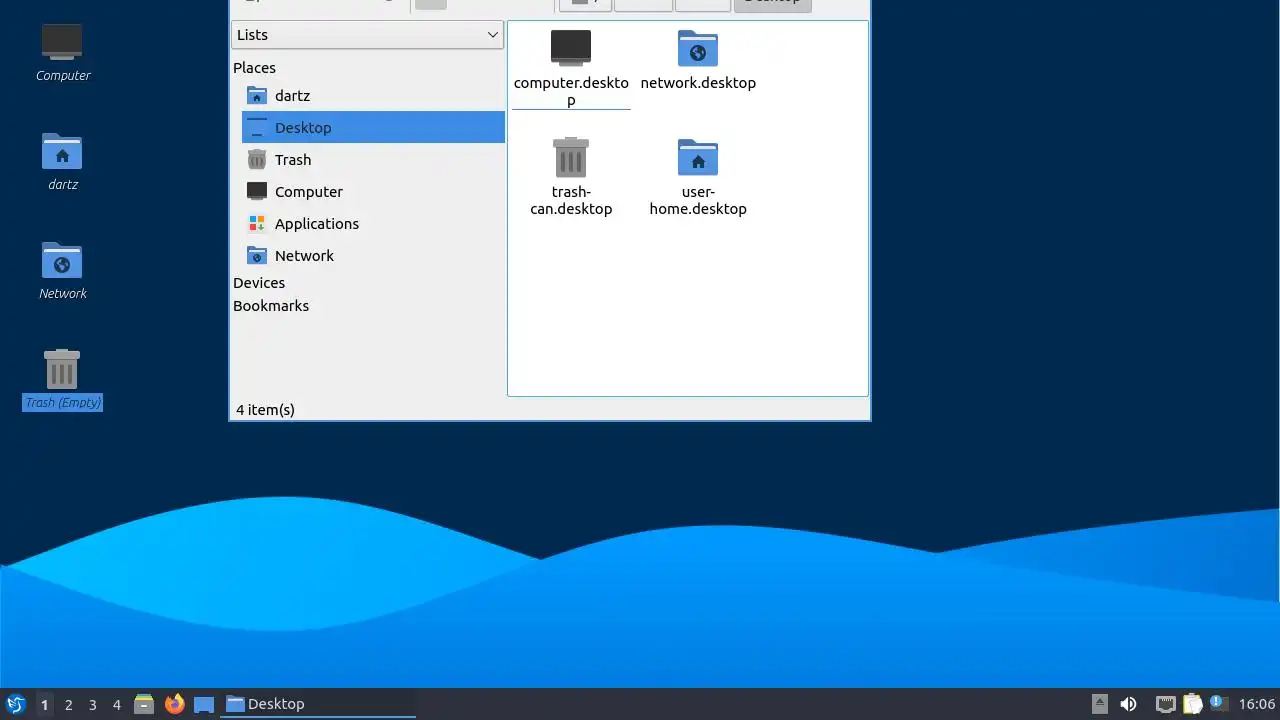
Task: Switch to virtual desktop 4
Action: 116,704
